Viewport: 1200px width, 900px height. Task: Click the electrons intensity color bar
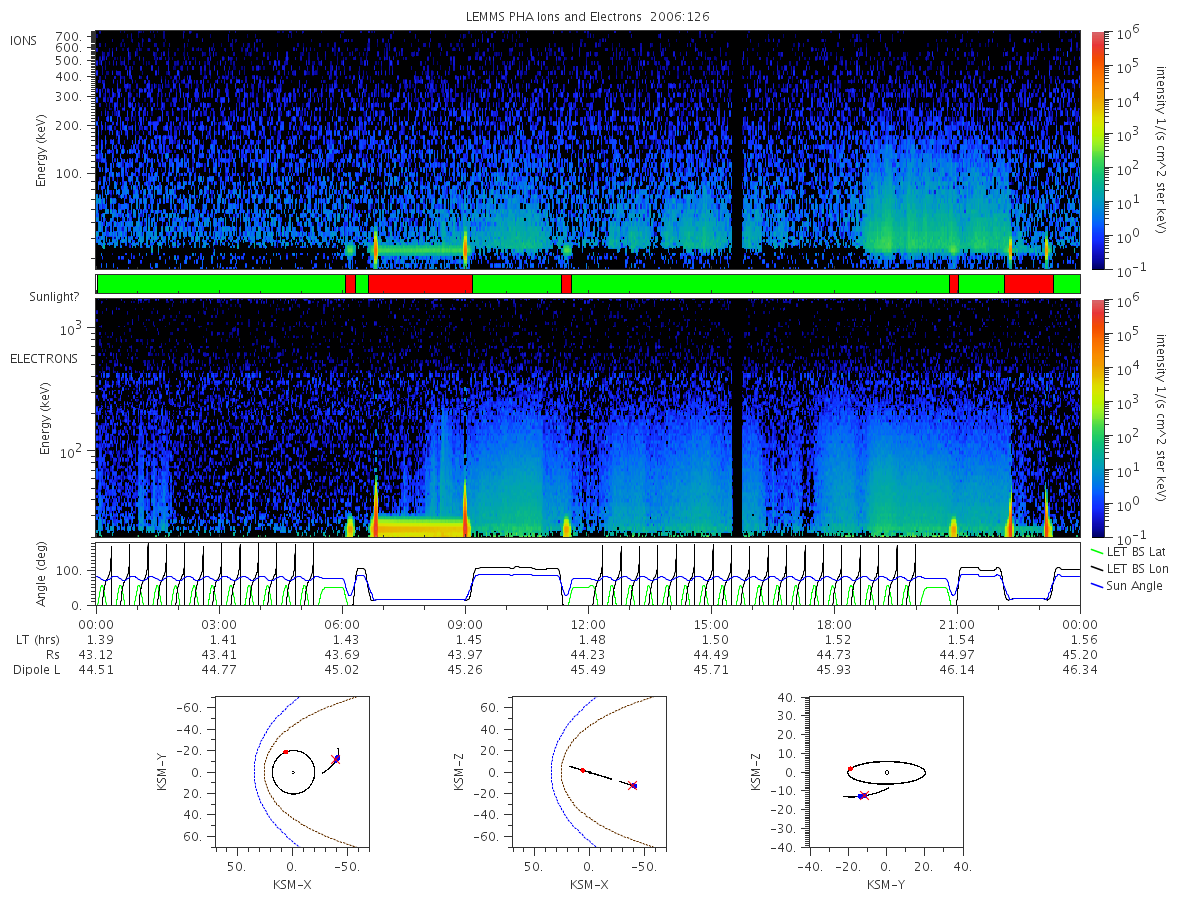[x=1097, y=417]
